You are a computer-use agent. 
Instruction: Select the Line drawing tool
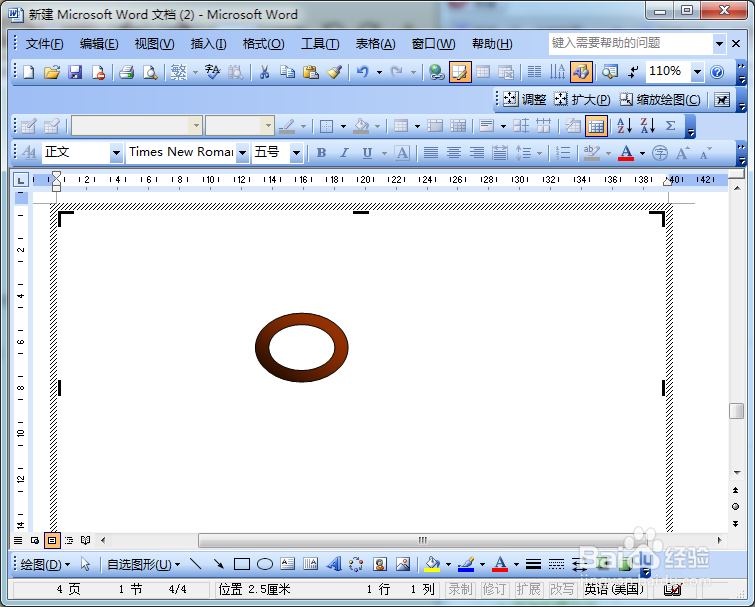pyautogui.click(x=195, y=564)
